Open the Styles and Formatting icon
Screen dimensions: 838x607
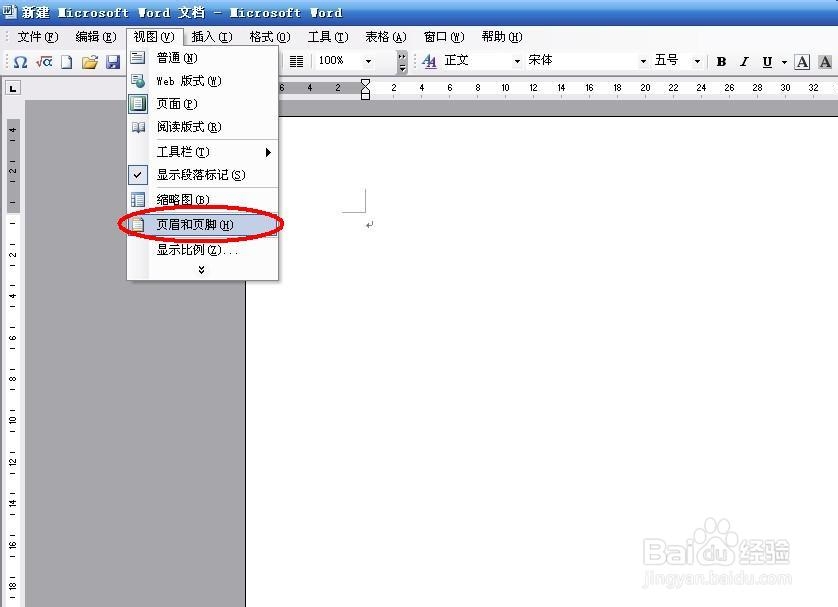pos(429,61)
